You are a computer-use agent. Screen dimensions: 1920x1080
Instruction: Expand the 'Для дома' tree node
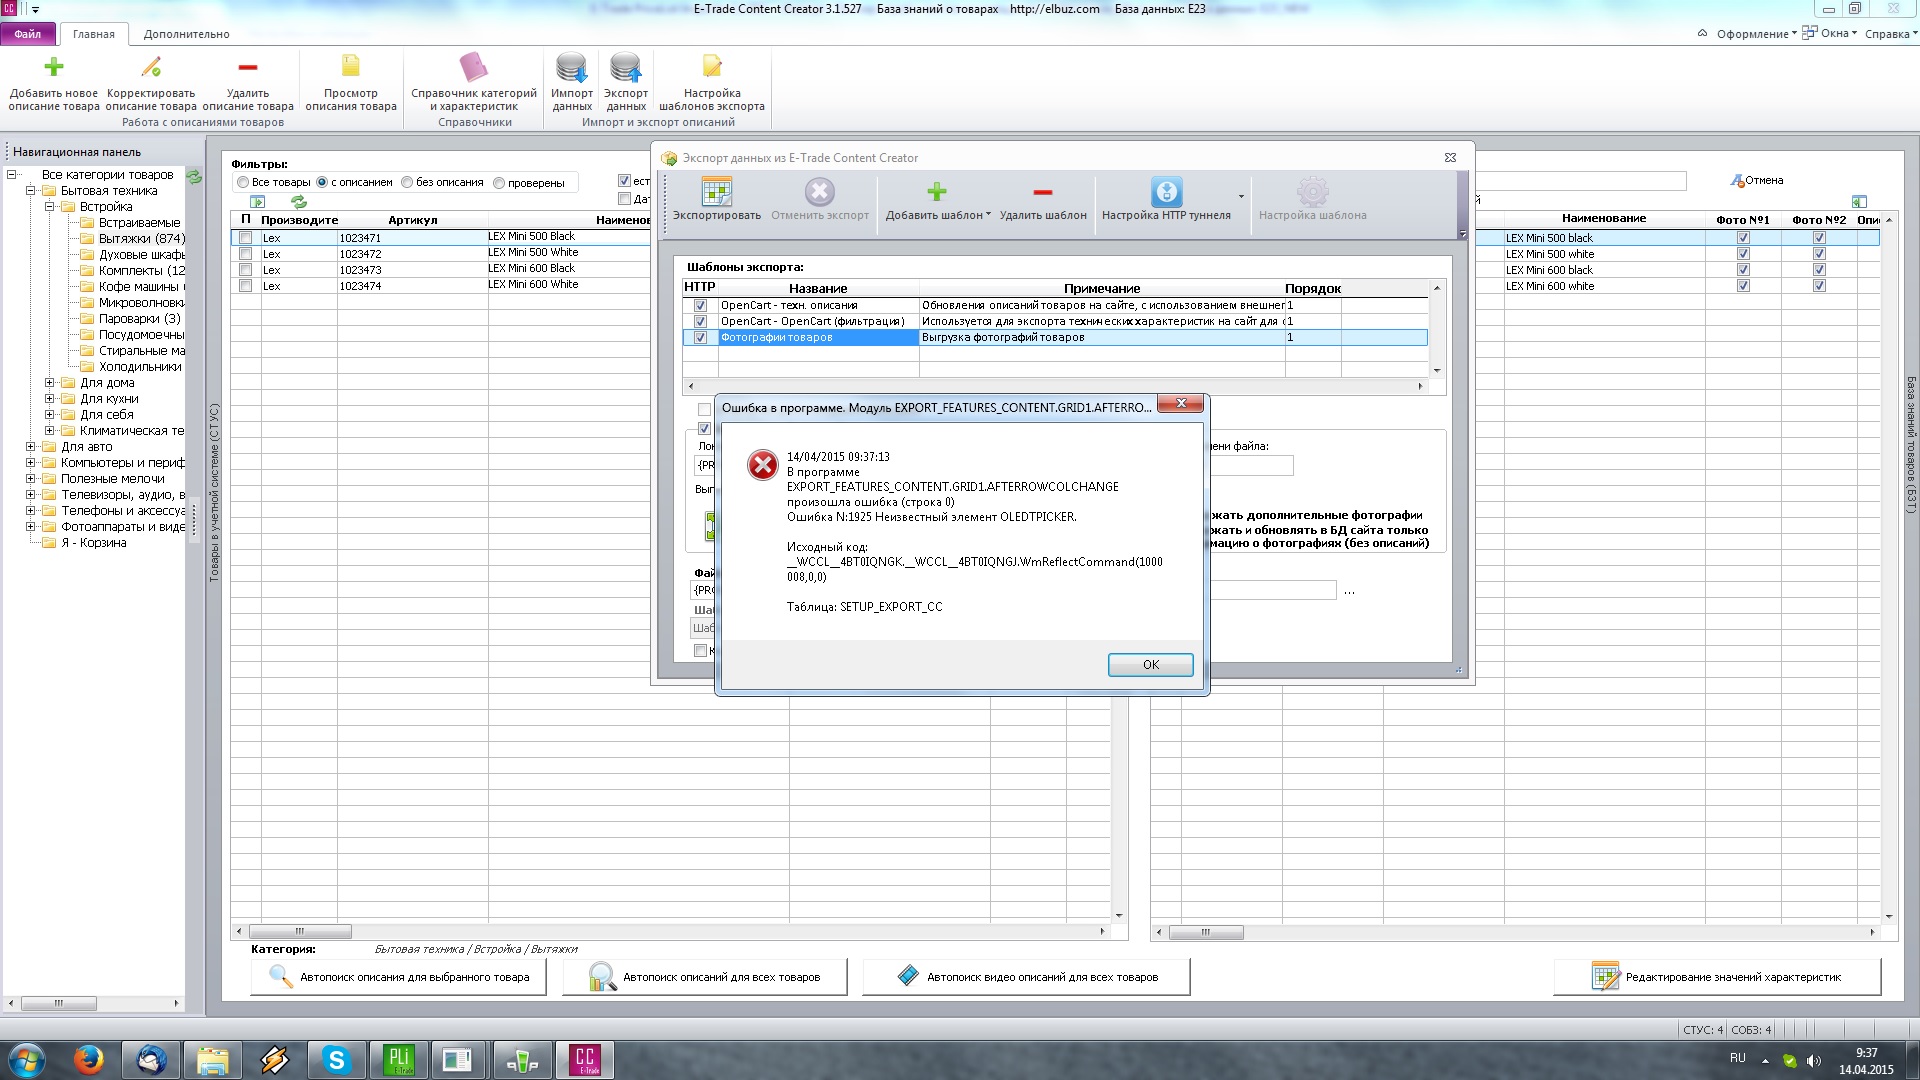(x=49, y=383)
